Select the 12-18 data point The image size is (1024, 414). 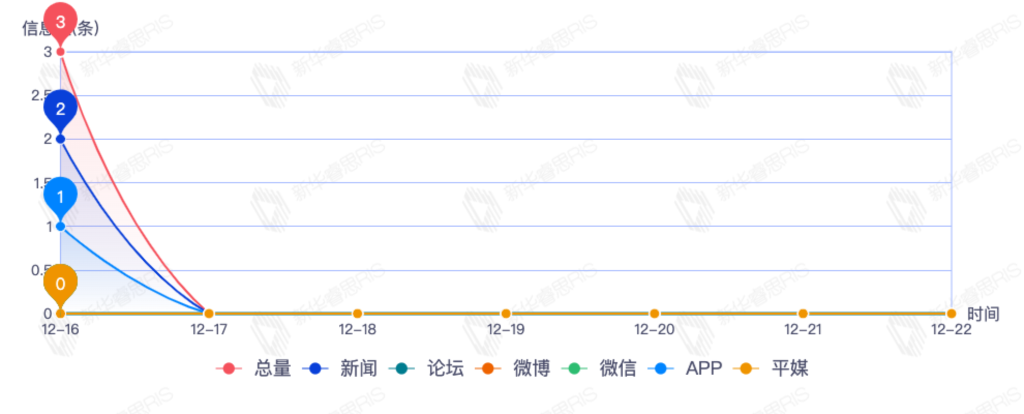click(357, 314)
